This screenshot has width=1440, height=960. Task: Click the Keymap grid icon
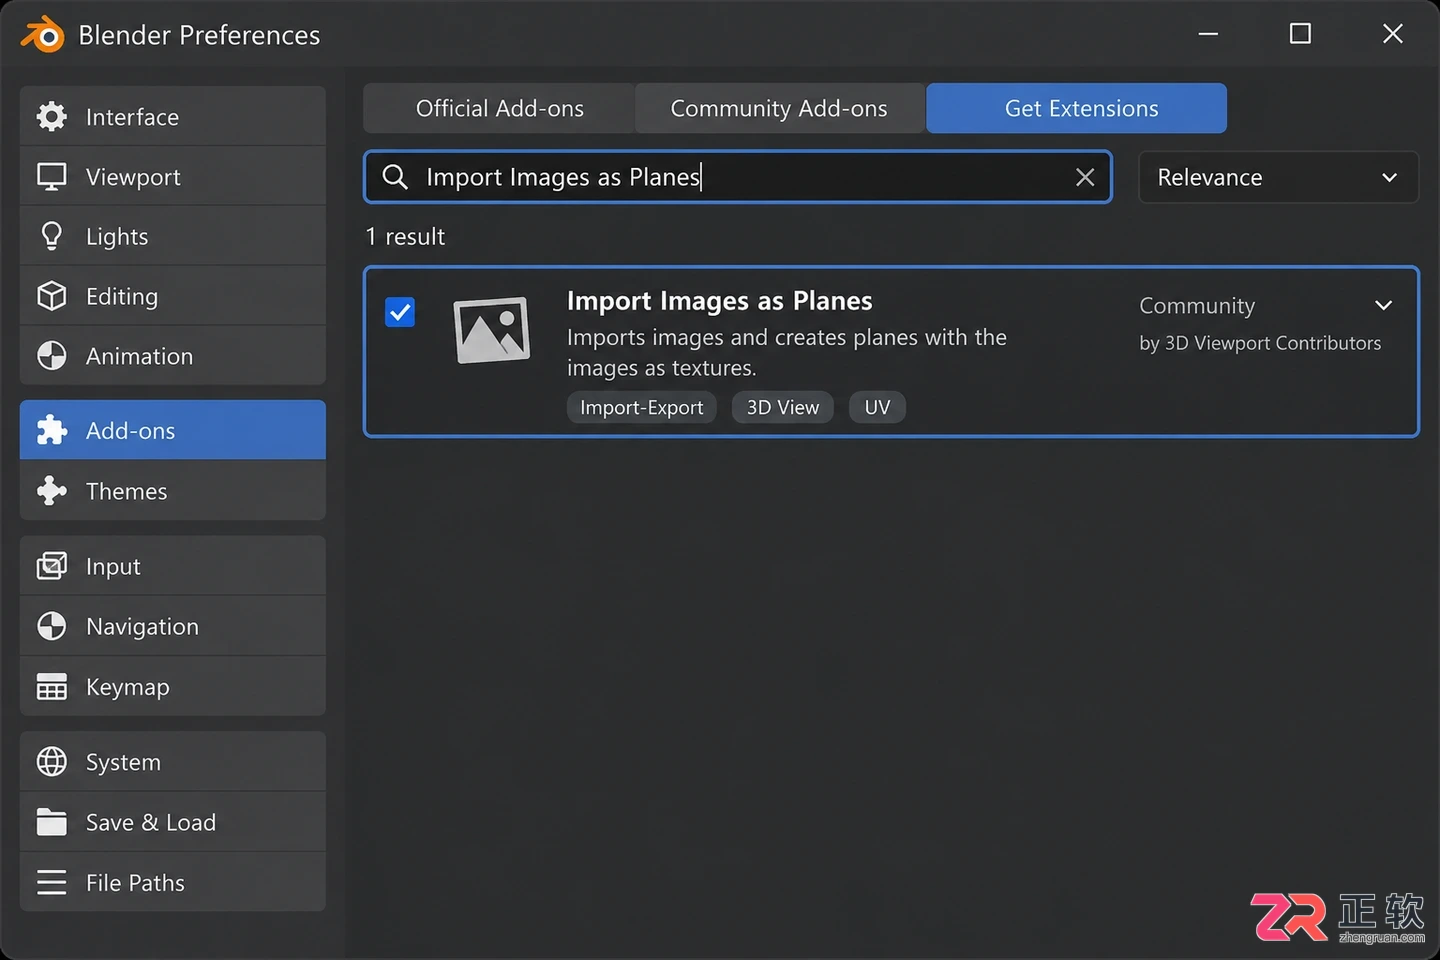point(51,687)
